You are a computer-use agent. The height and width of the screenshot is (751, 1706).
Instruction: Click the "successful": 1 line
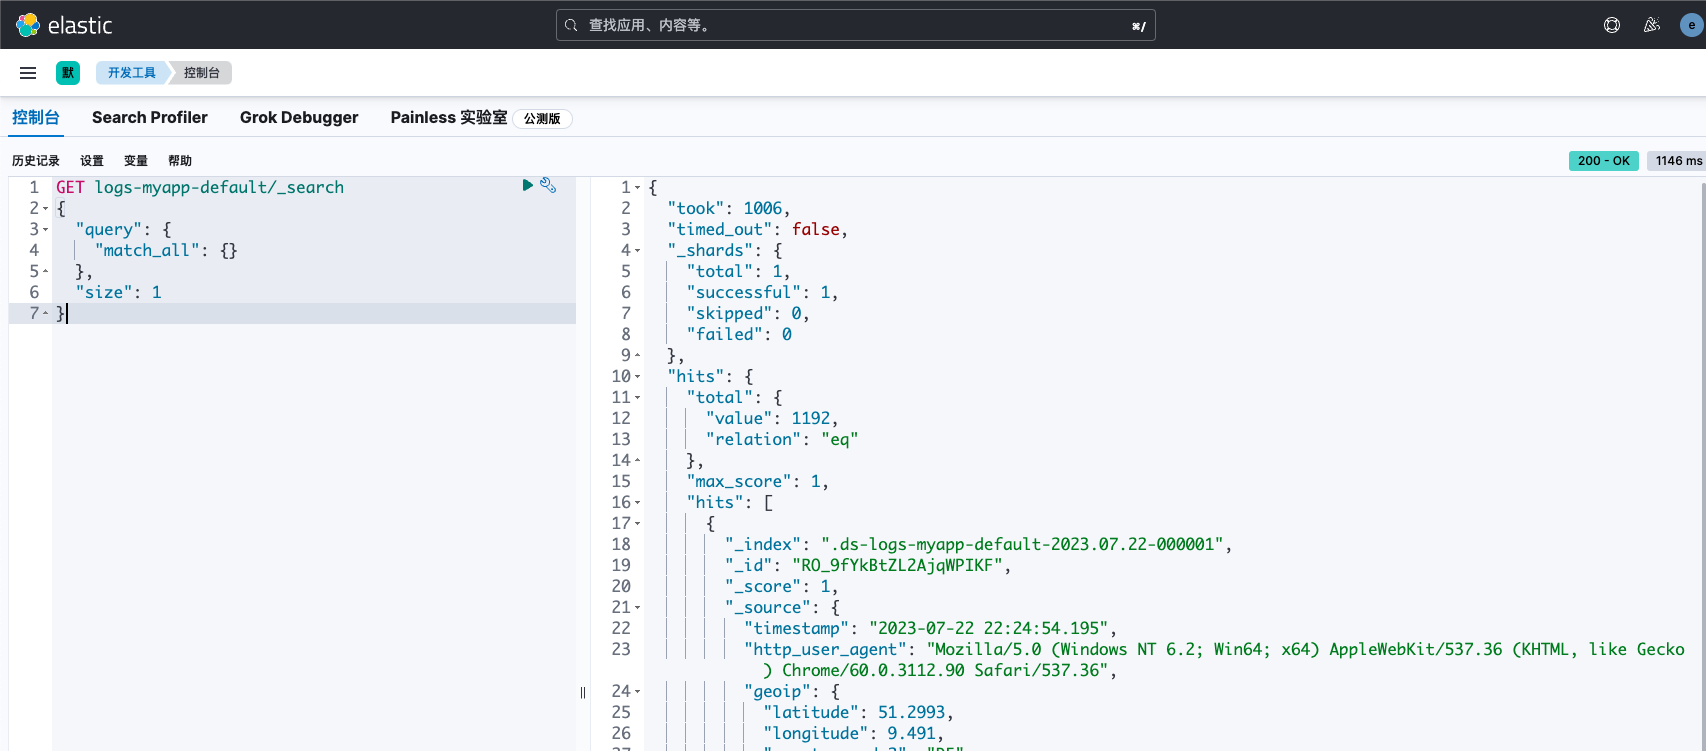point(762,292)
